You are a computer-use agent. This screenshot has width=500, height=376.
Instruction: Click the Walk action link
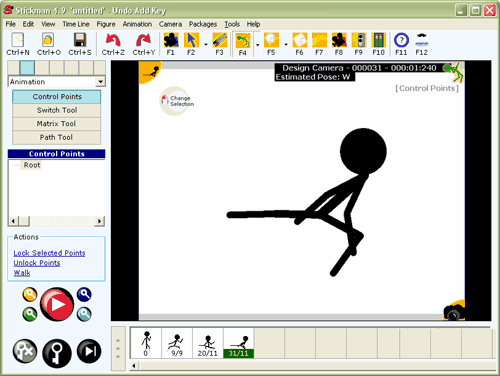click(x=22, y=273)
